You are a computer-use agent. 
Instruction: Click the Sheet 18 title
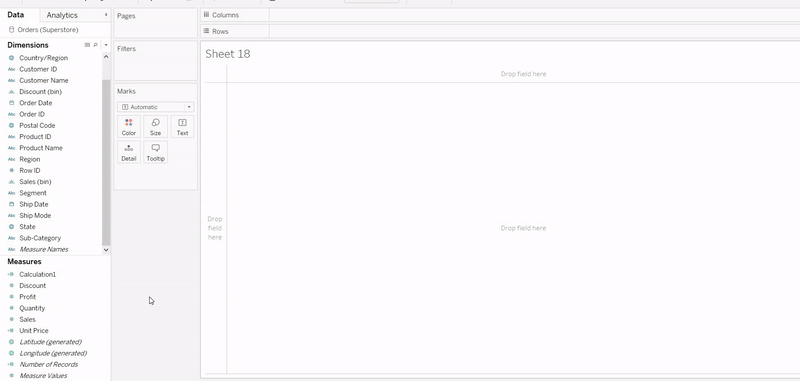pyautogui.click(x=228, y=54)
